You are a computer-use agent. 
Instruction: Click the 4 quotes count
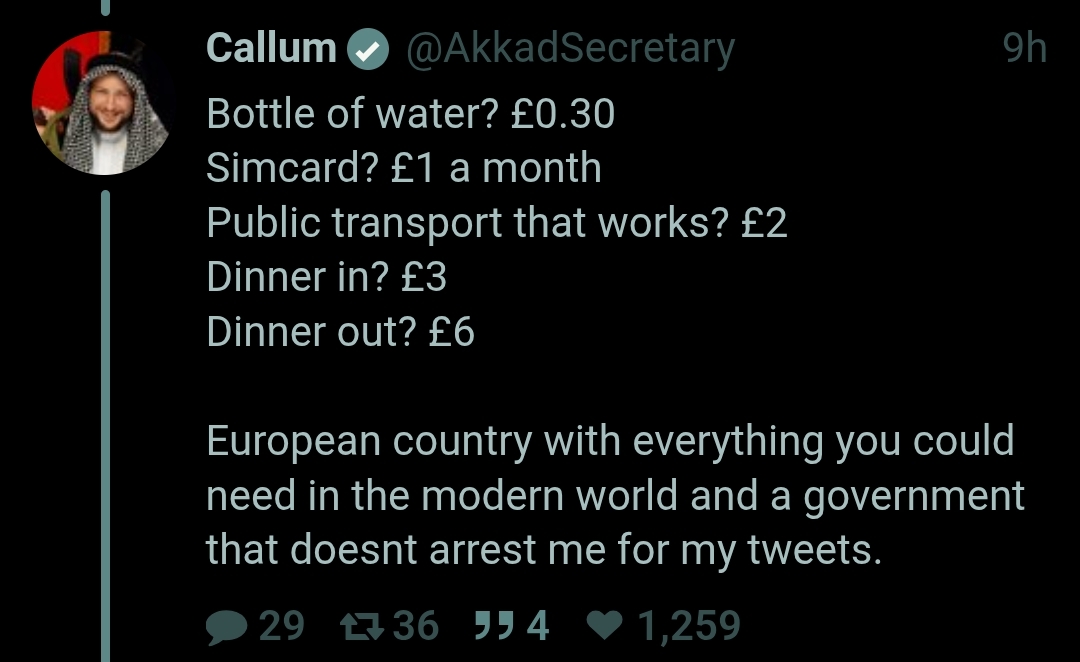pos(538,625)
